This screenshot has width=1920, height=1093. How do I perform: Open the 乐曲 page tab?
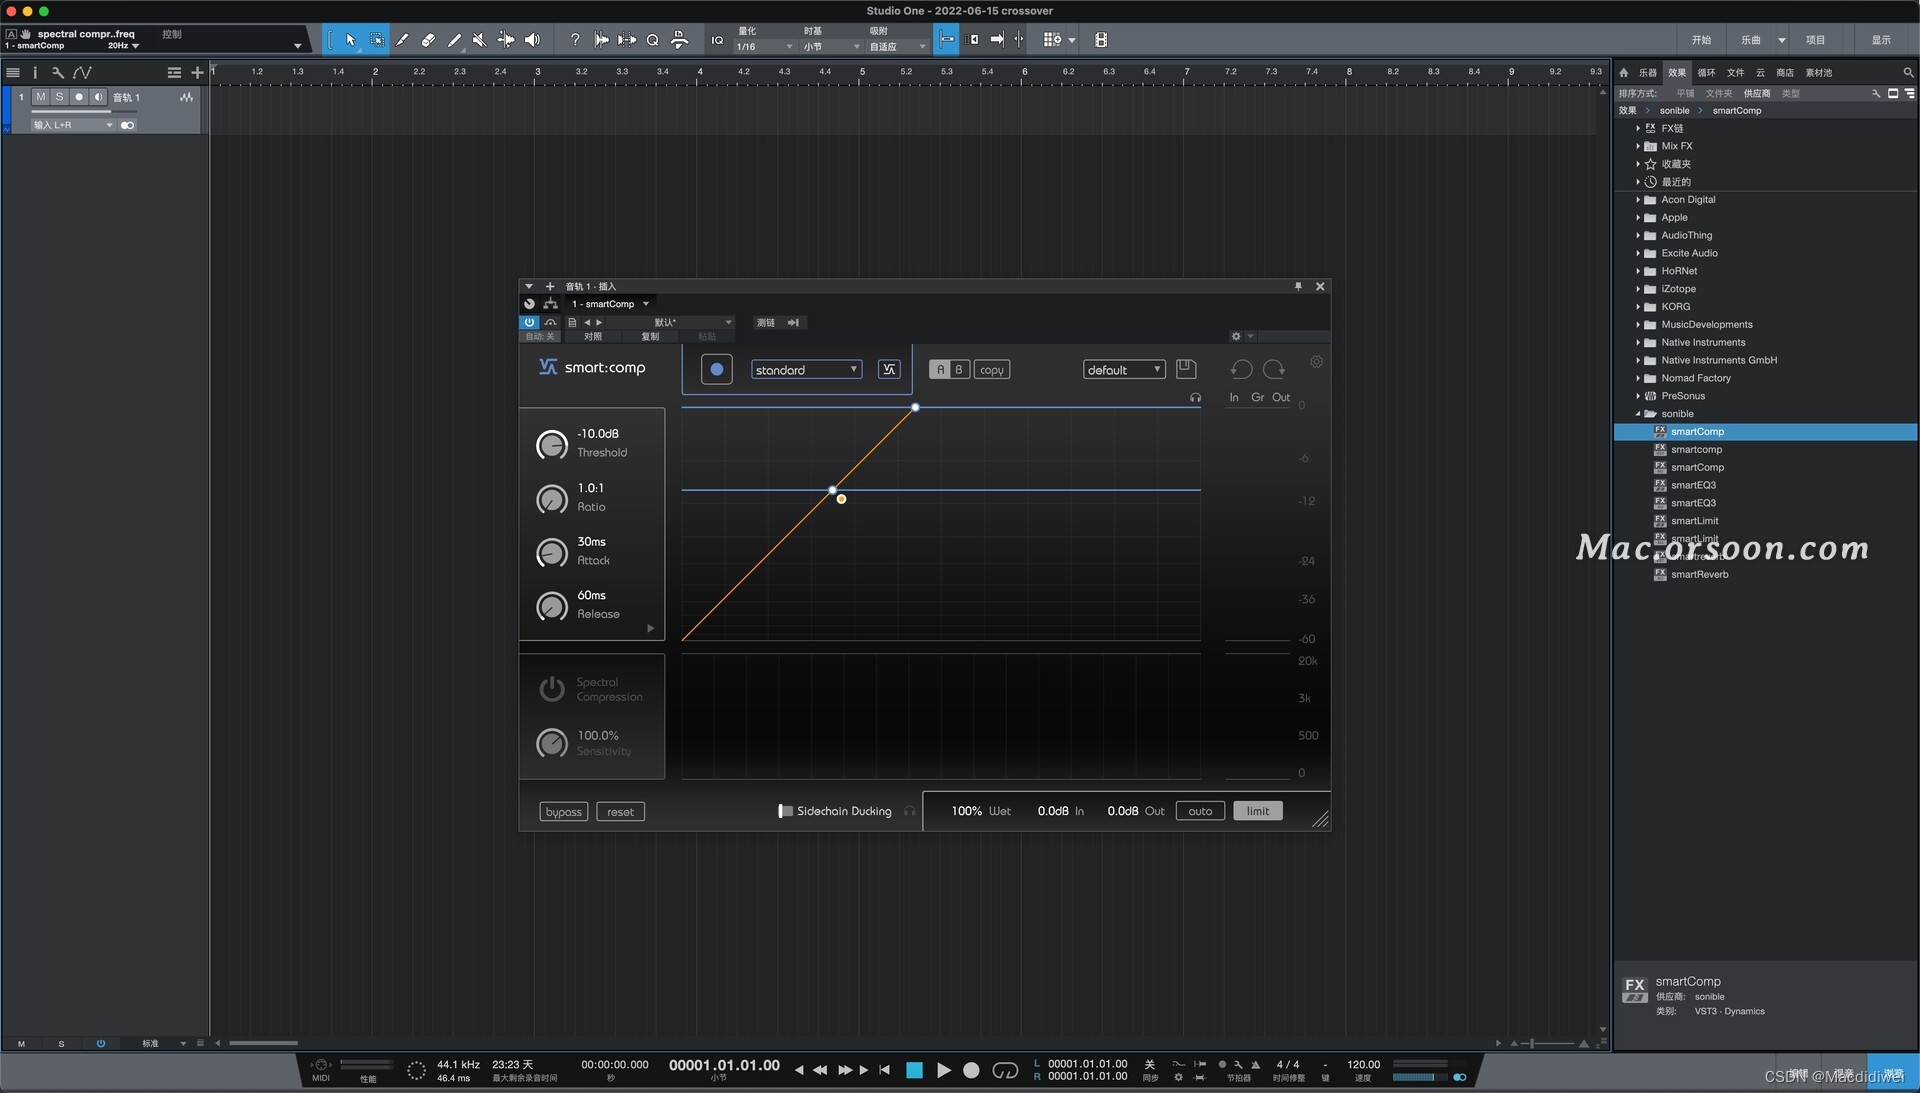coord(1750,40)
